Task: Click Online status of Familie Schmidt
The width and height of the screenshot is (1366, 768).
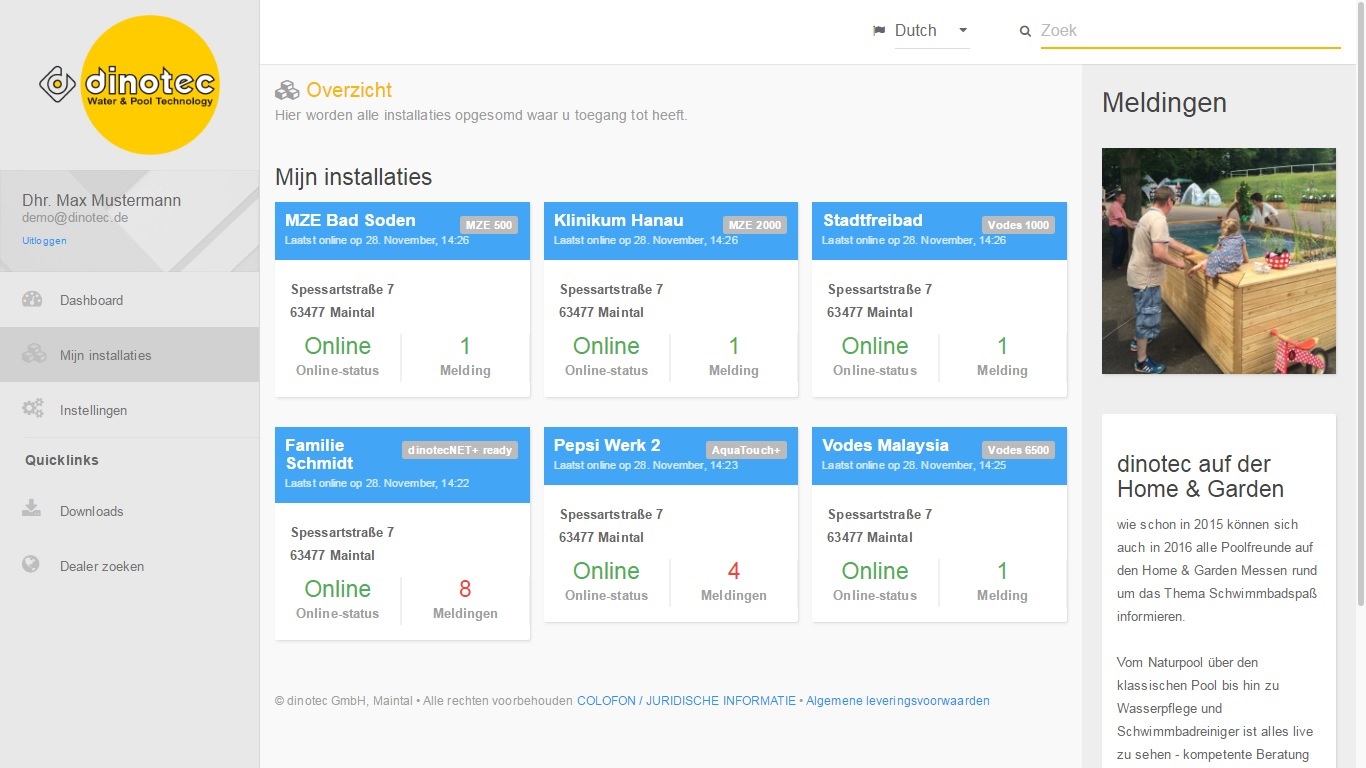Action: click(338, 599)
